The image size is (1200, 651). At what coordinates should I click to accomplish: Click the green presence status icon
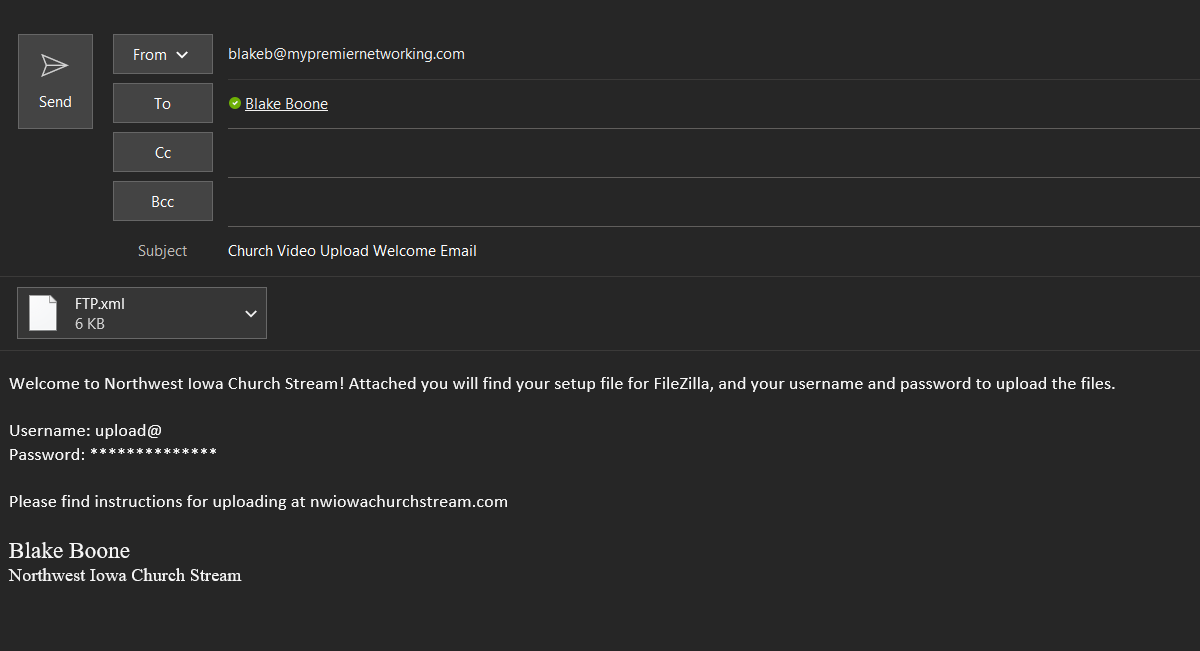235,103
